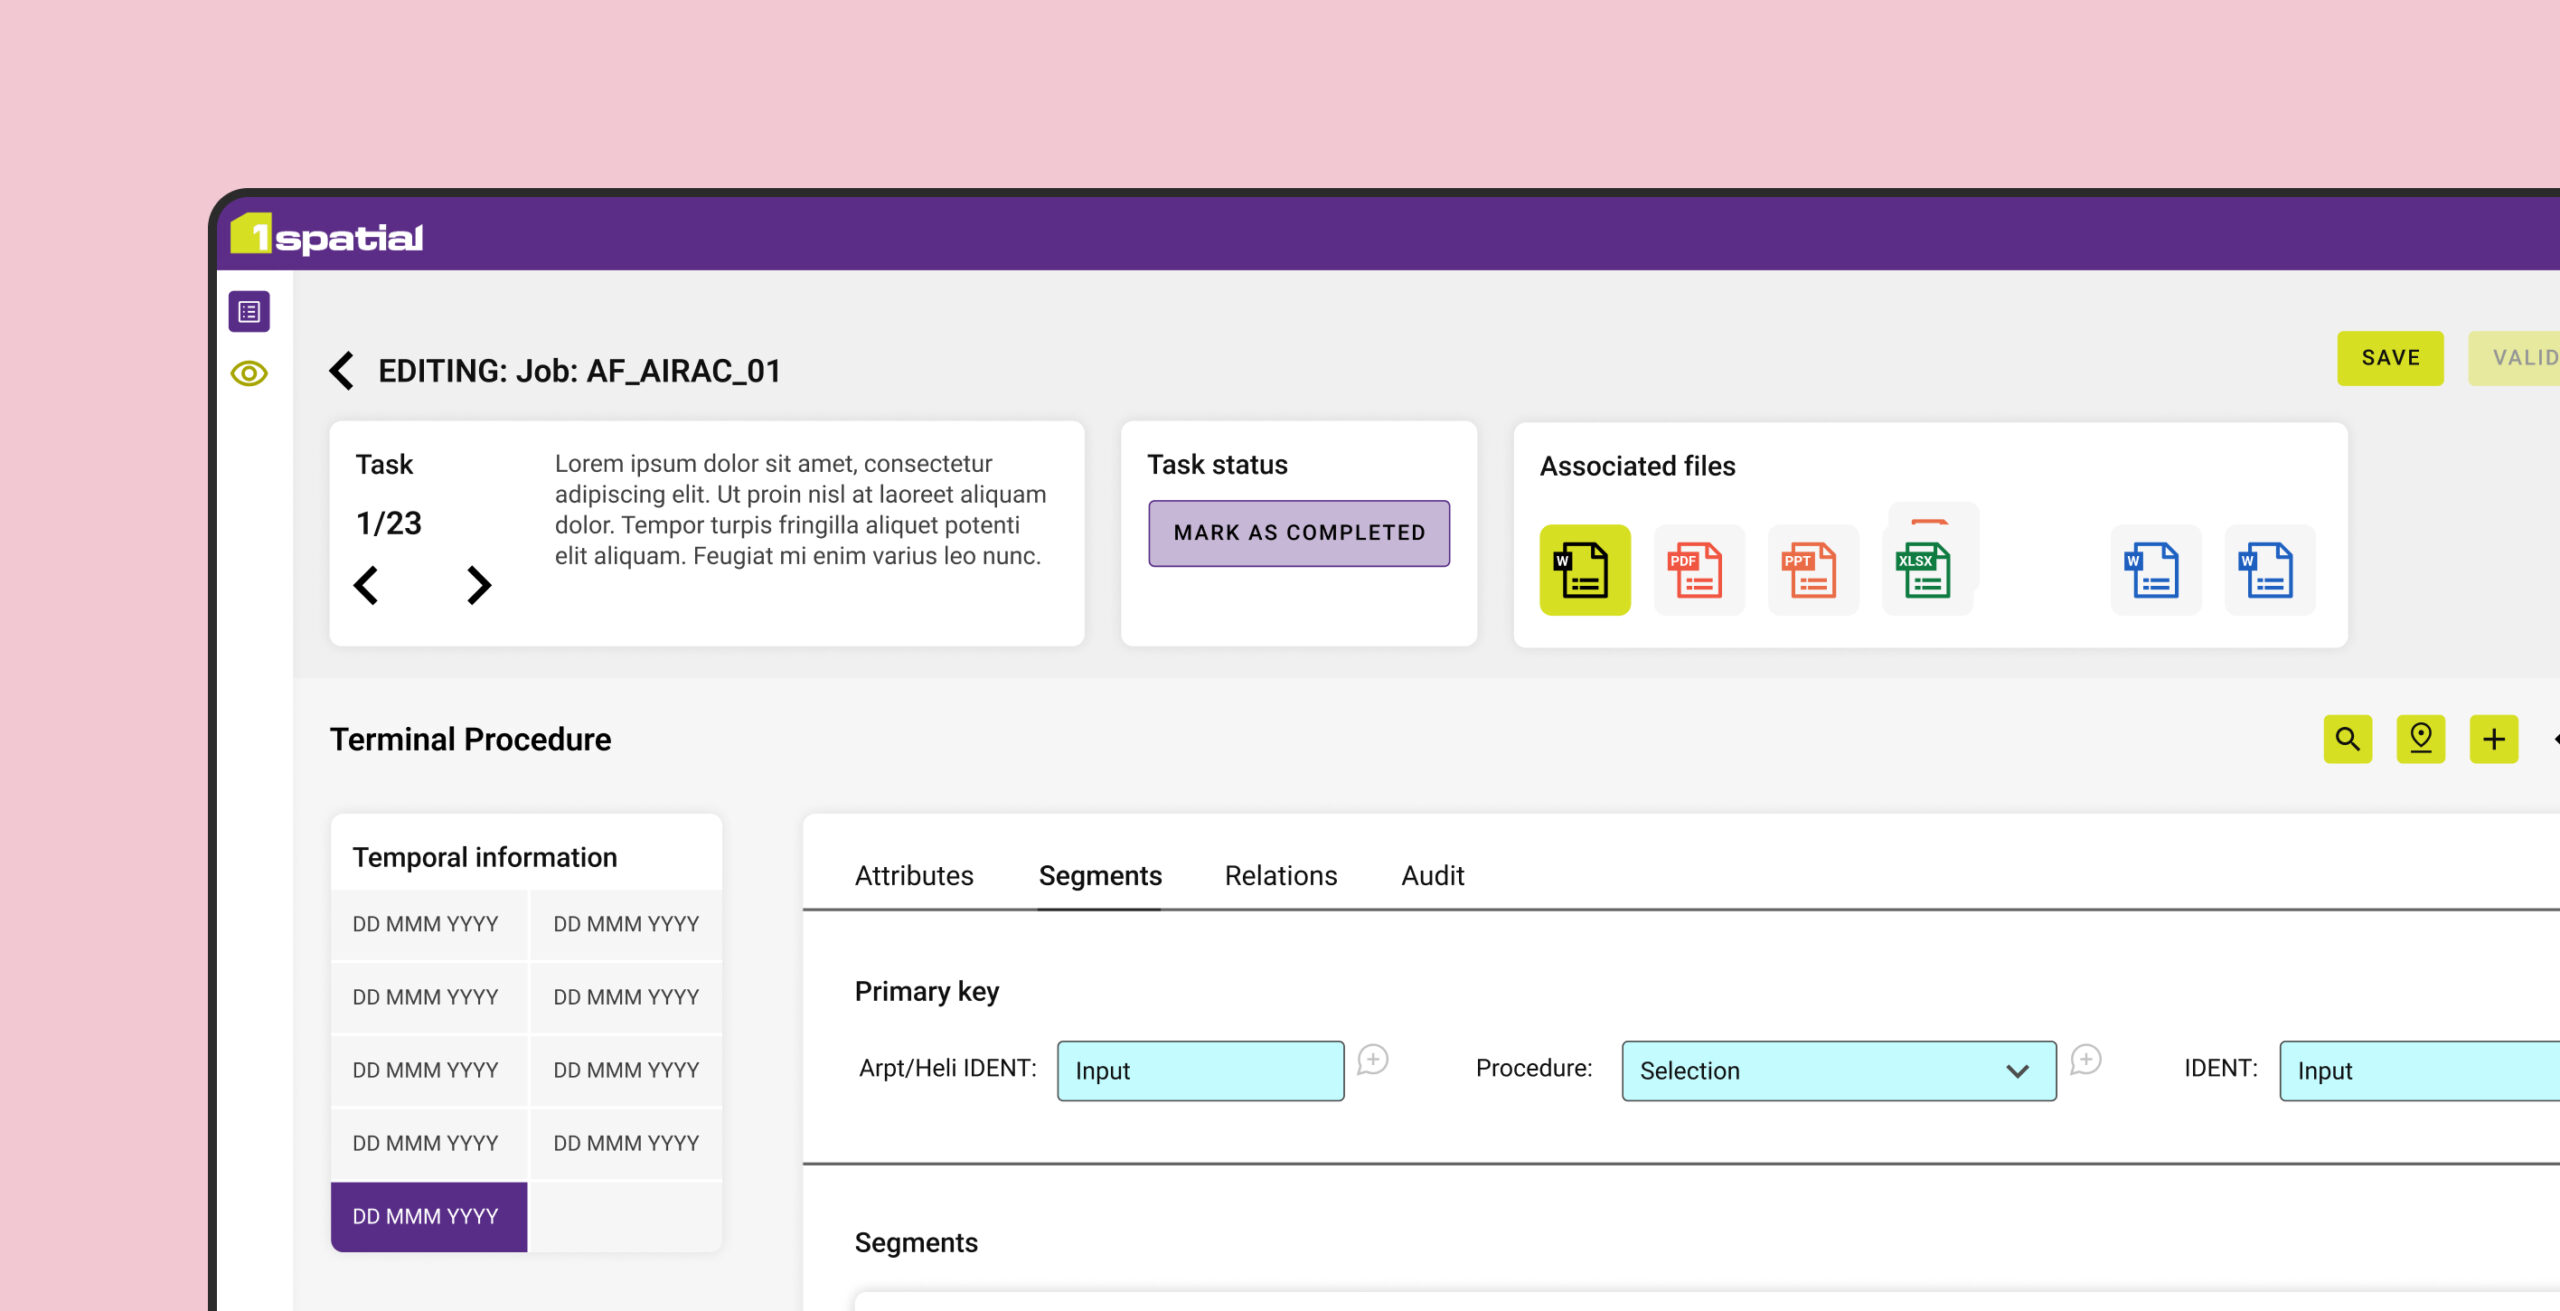Viewport: 2560px width, 1311px height.
Task: Go to the previous task arrow
Action: tap(366, 585)
